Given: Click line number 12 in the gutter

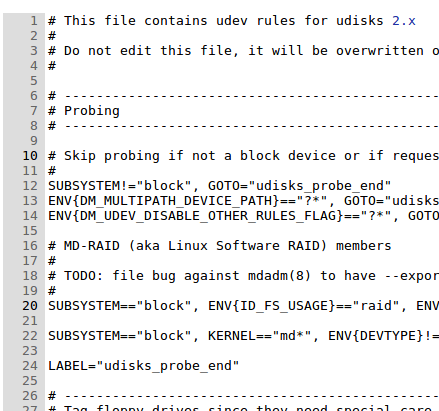Looking at the screenshot, I should (x=30, y=186).
